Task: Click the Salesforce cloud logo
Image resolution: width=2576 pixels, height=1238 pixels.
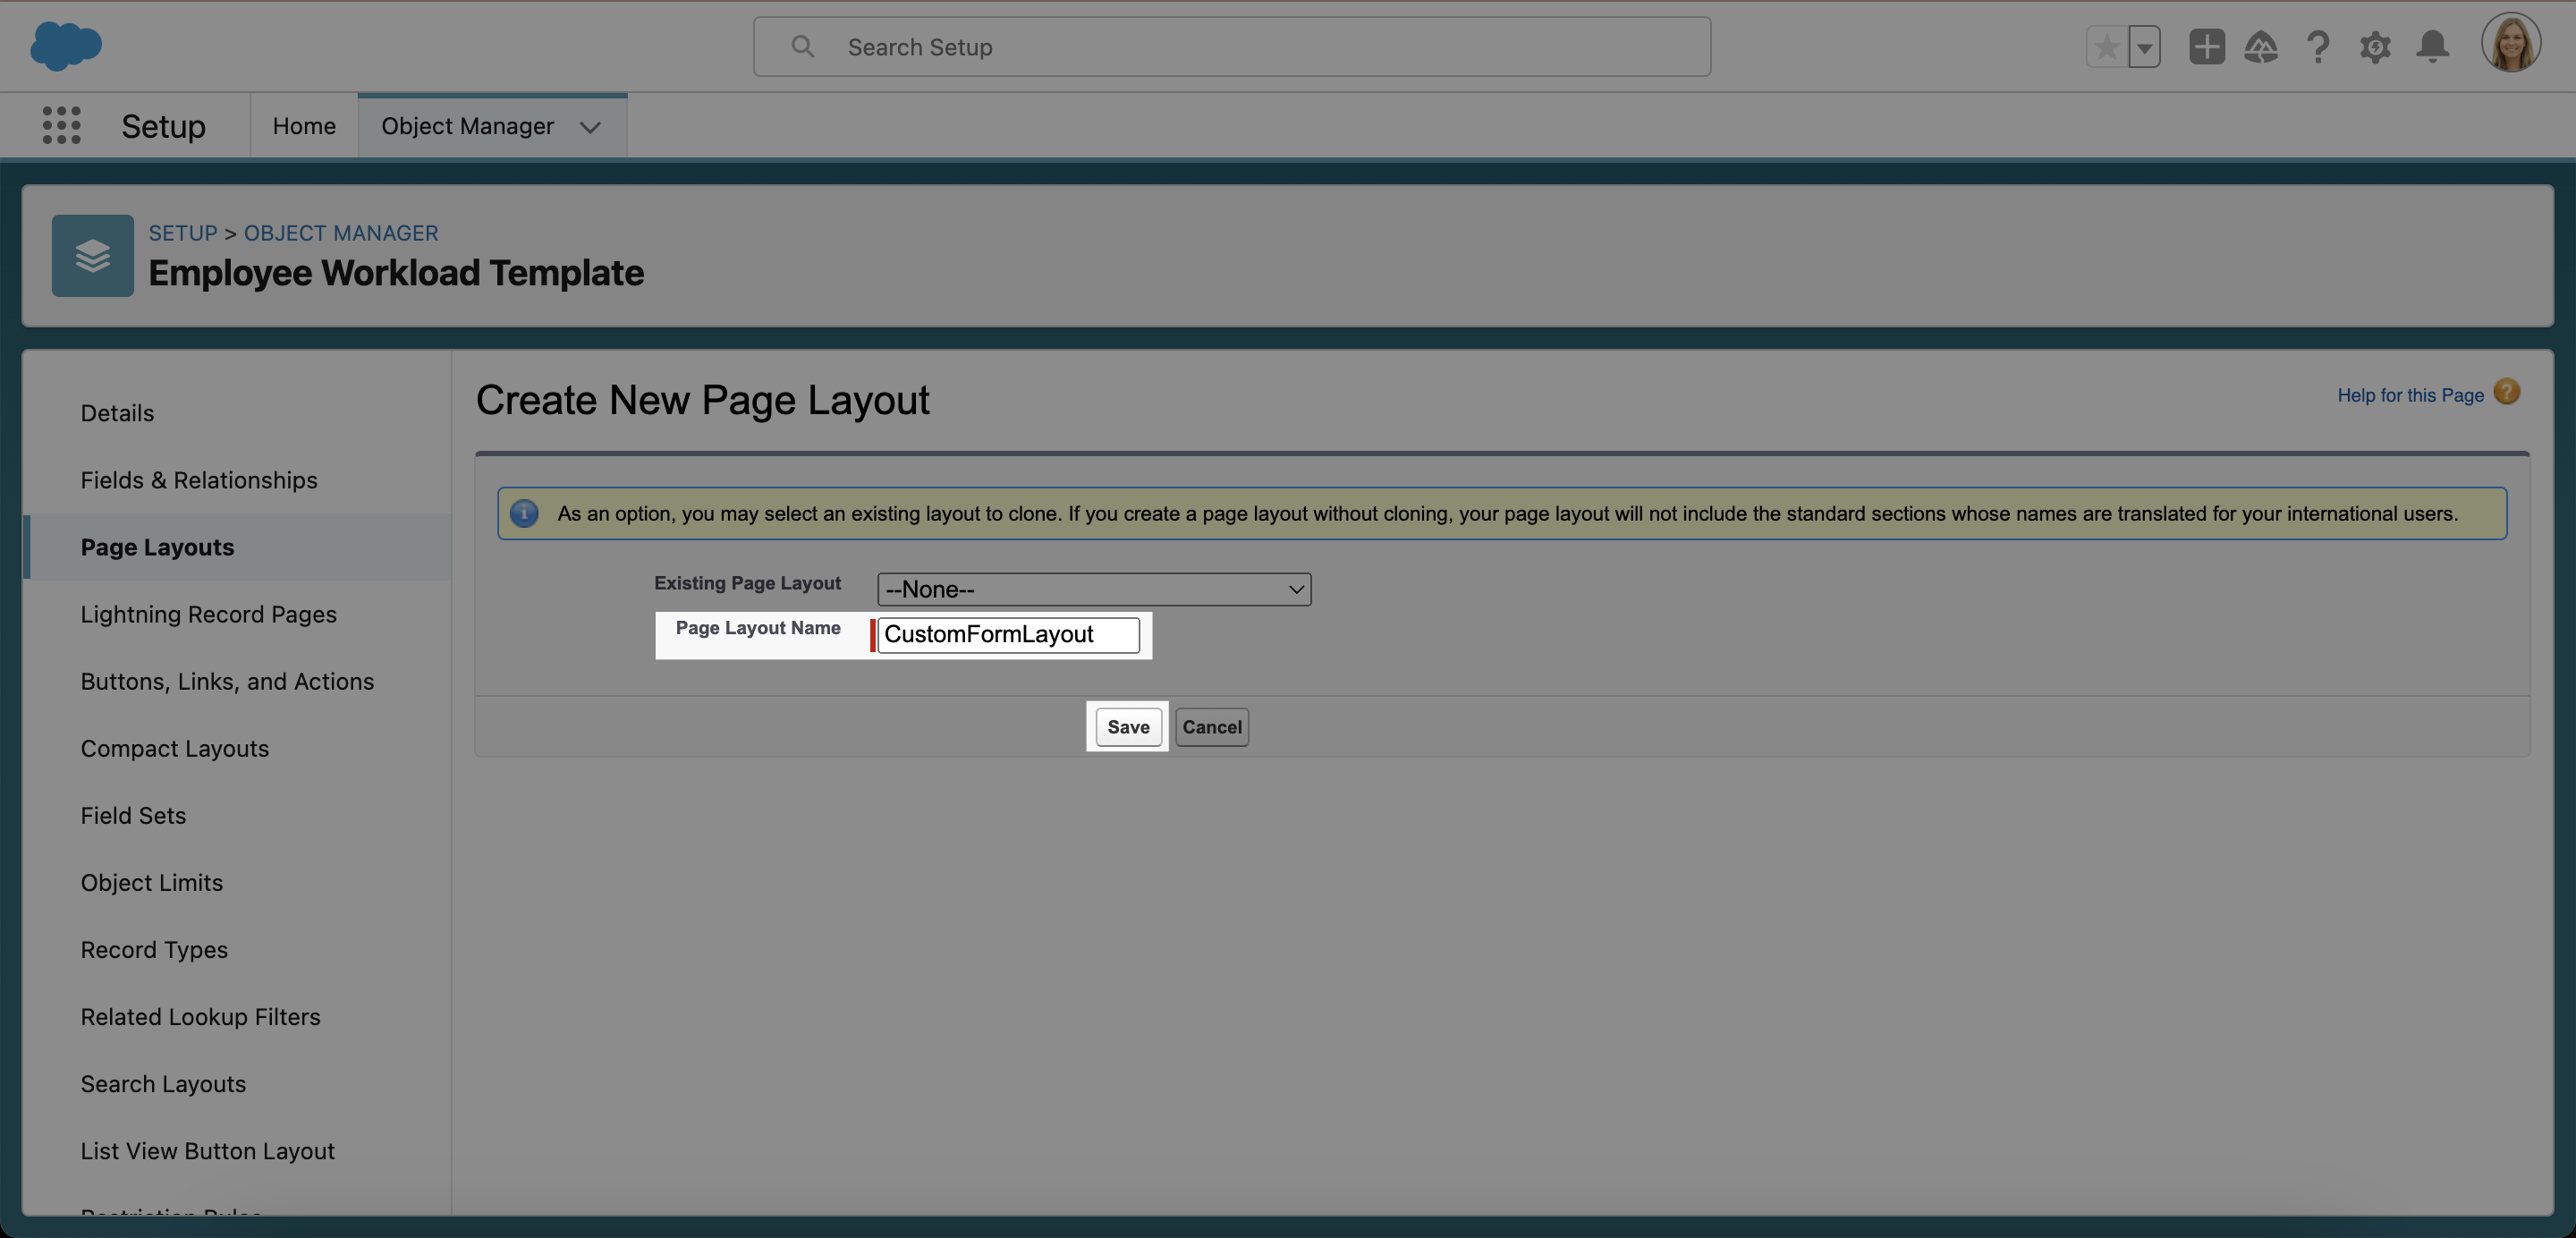Action: pos(66,46)
